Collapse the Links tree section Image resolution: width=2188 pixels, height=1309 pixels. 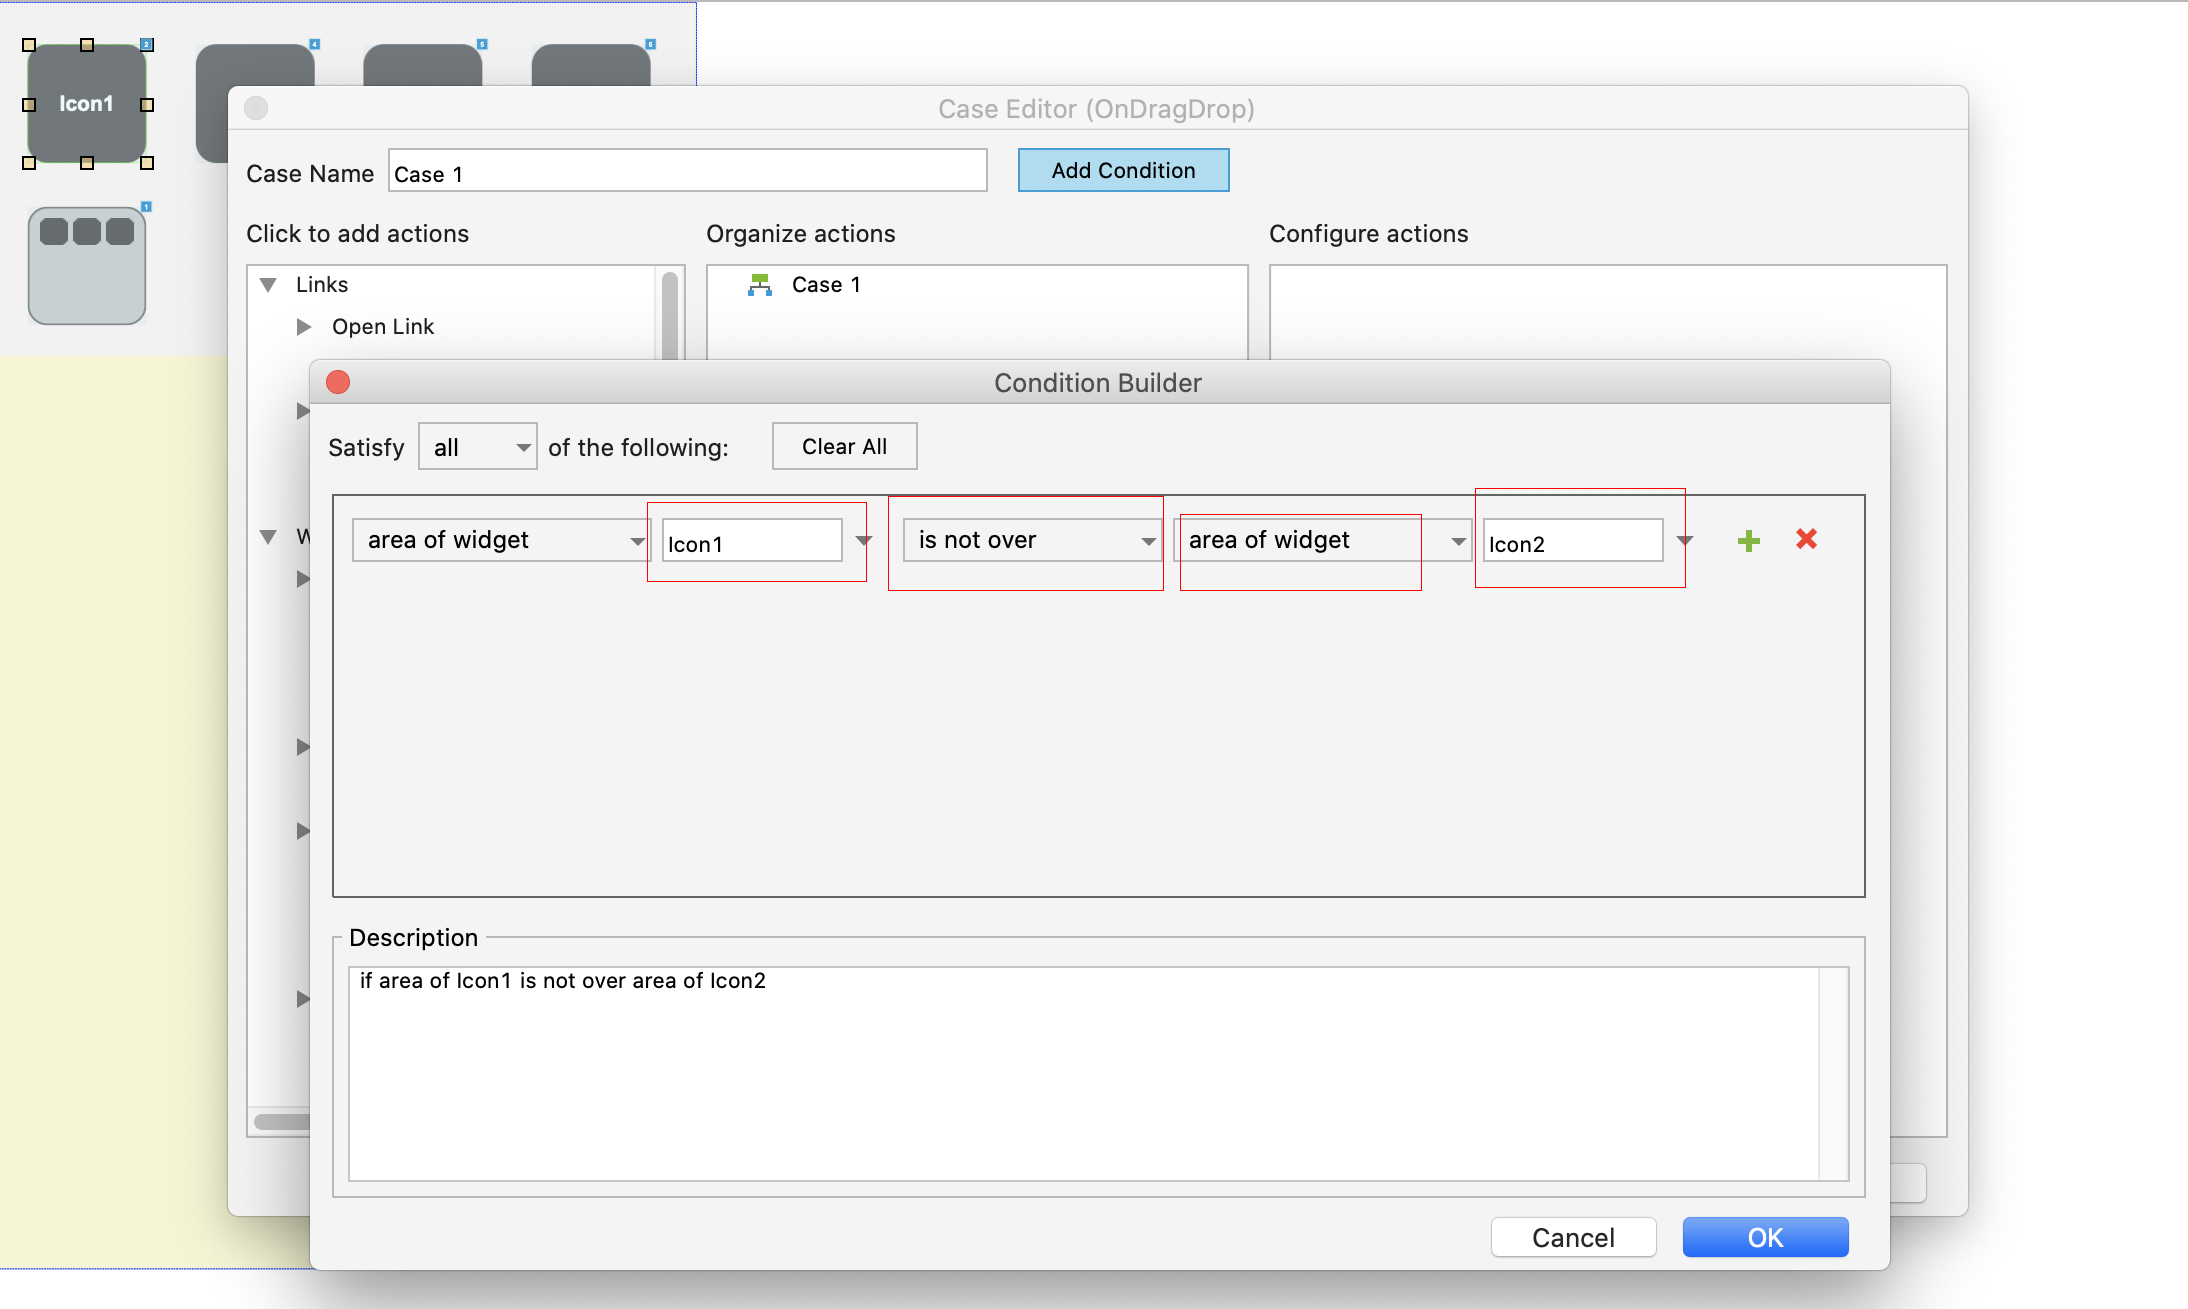(268, 285)
